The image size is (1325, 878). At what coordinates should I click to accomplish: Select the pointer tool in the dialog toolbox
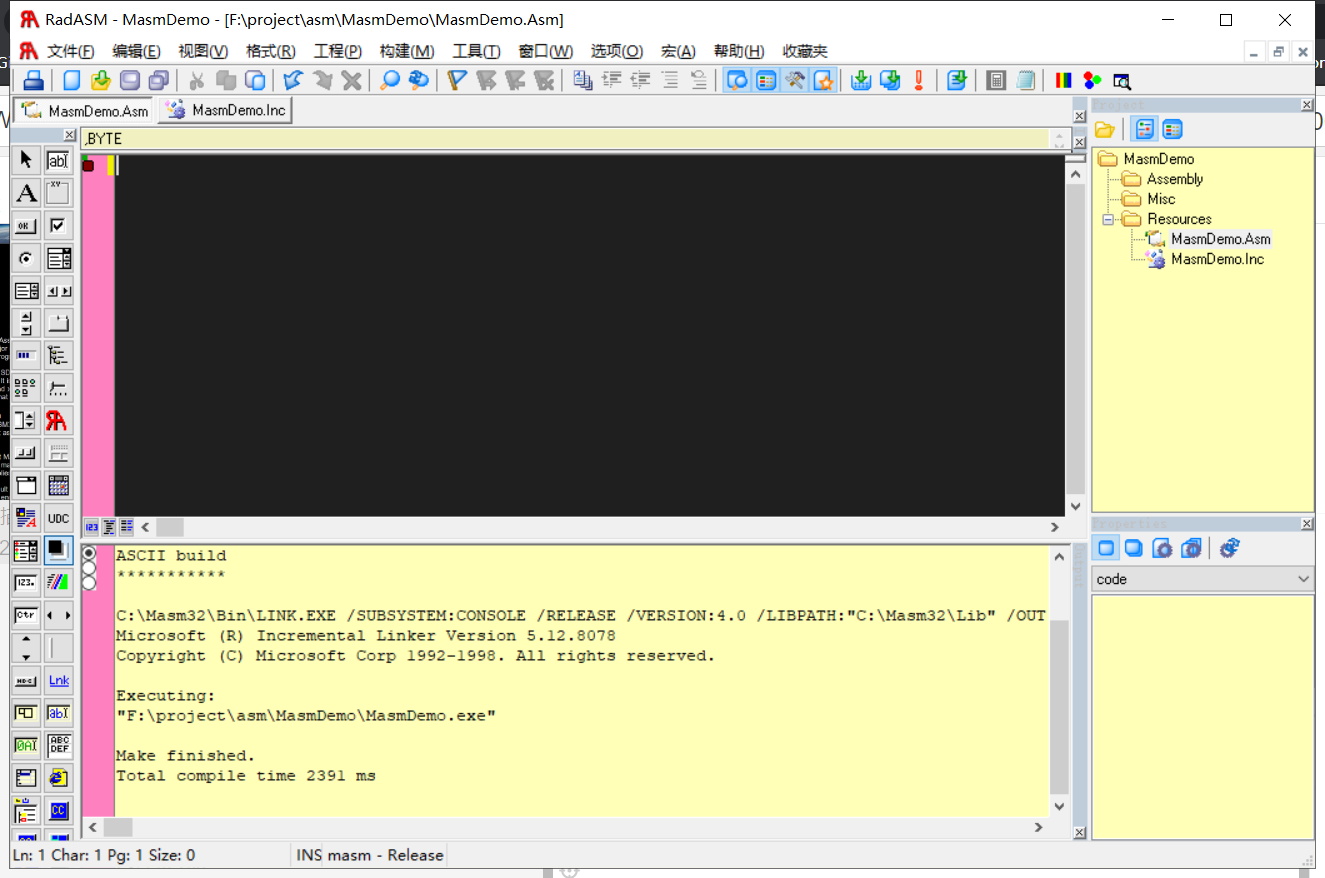tap(24, 159)
